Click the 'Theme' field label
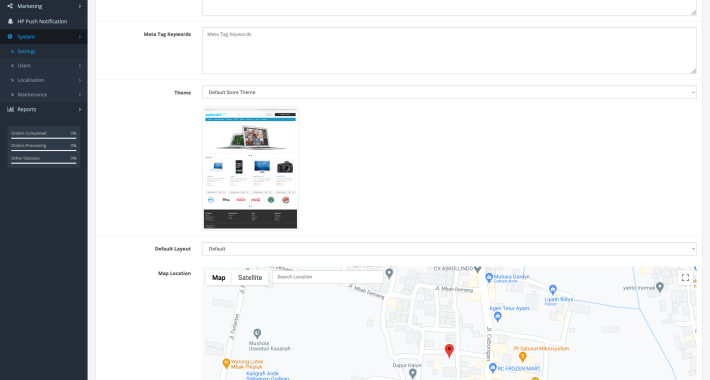Image resolution: width=710 pixels, height=380 pixels. (182, 93)
